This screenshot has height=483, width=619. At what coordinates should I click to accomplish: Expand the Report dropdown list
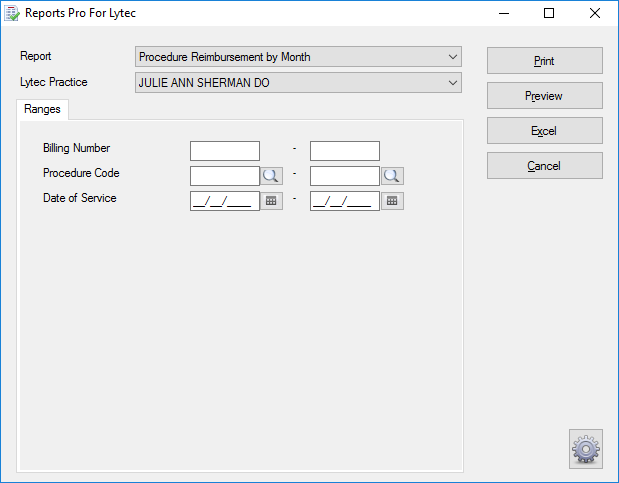(453, 57)
